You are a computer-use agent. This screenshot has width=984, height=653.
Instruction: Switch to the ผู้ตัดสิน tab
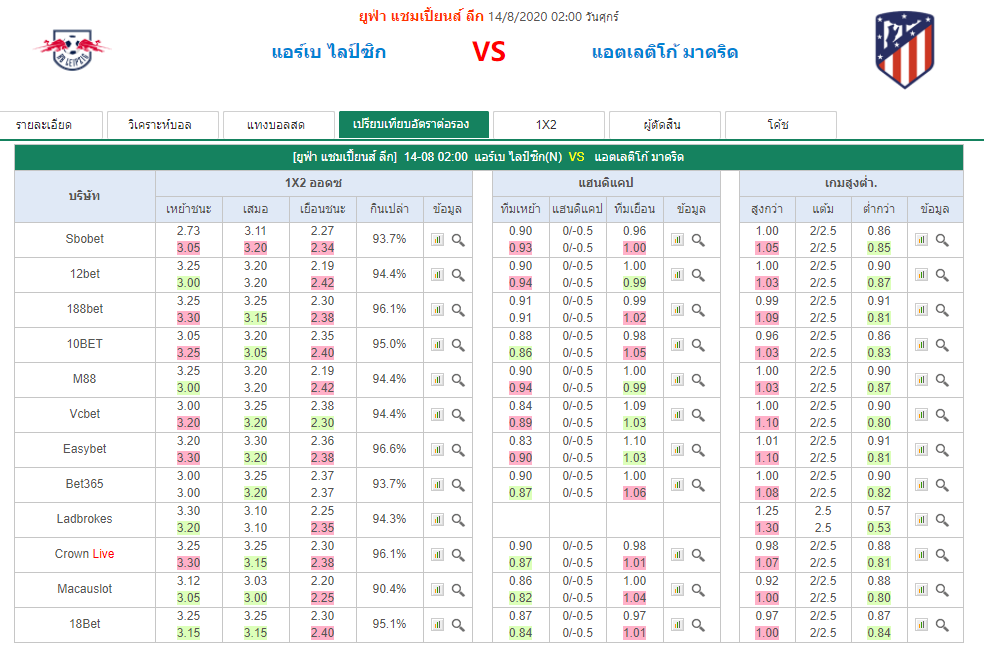(x=665, y=125)
